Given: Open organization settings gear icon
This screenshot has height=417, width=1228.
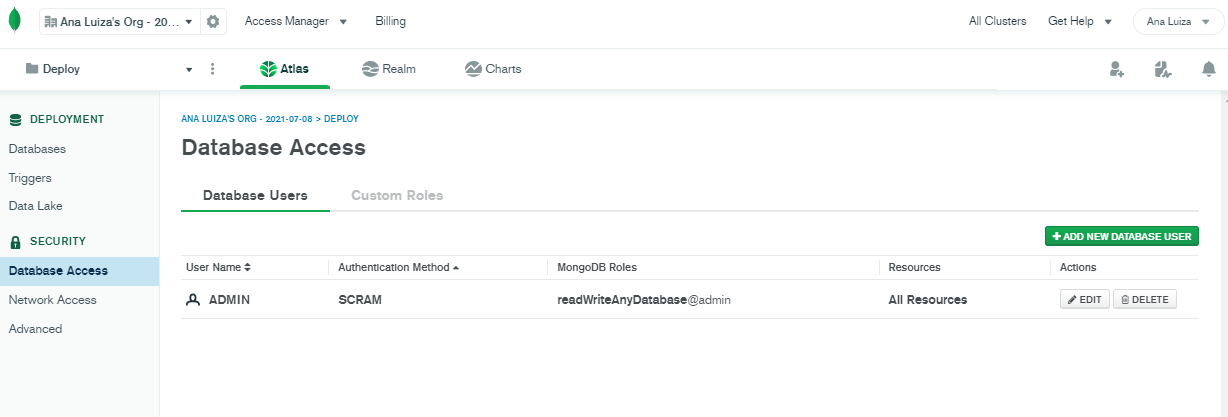Looking at the screenshot, I should 213,21.
